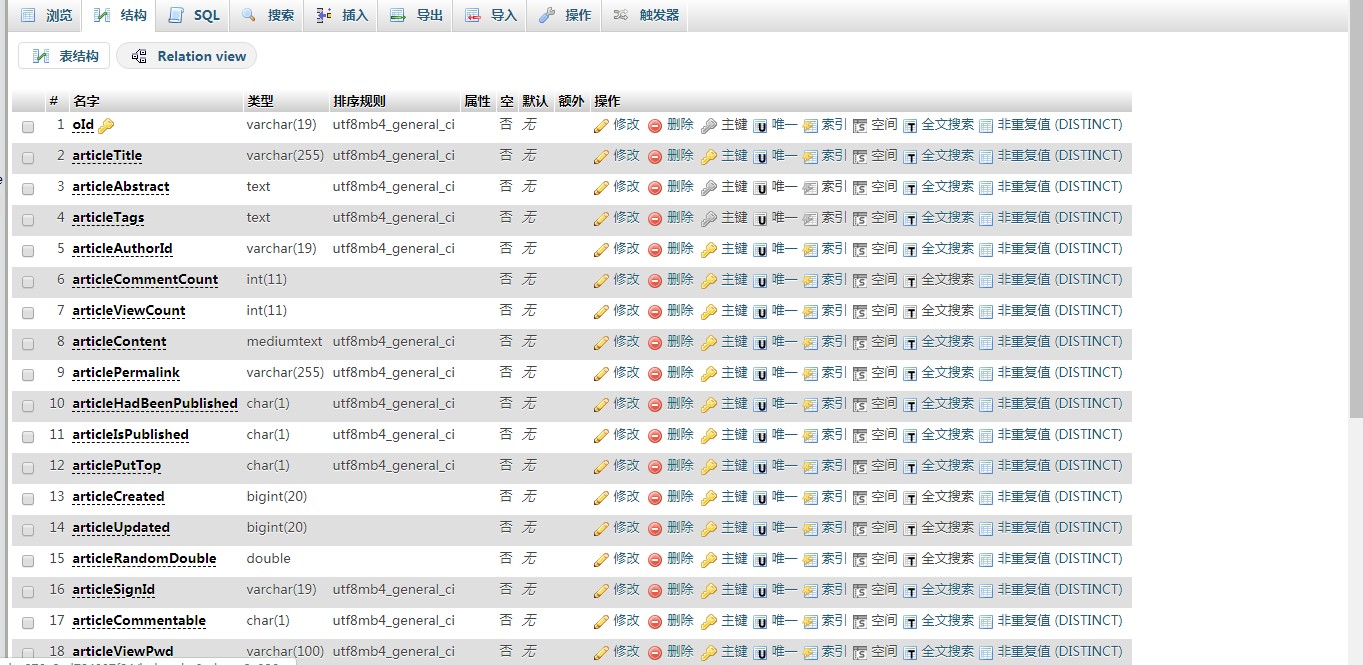The image size is (1363, 665).
Task: Click the spatial icon for articlePermalink row
Action: pos(860,374)
